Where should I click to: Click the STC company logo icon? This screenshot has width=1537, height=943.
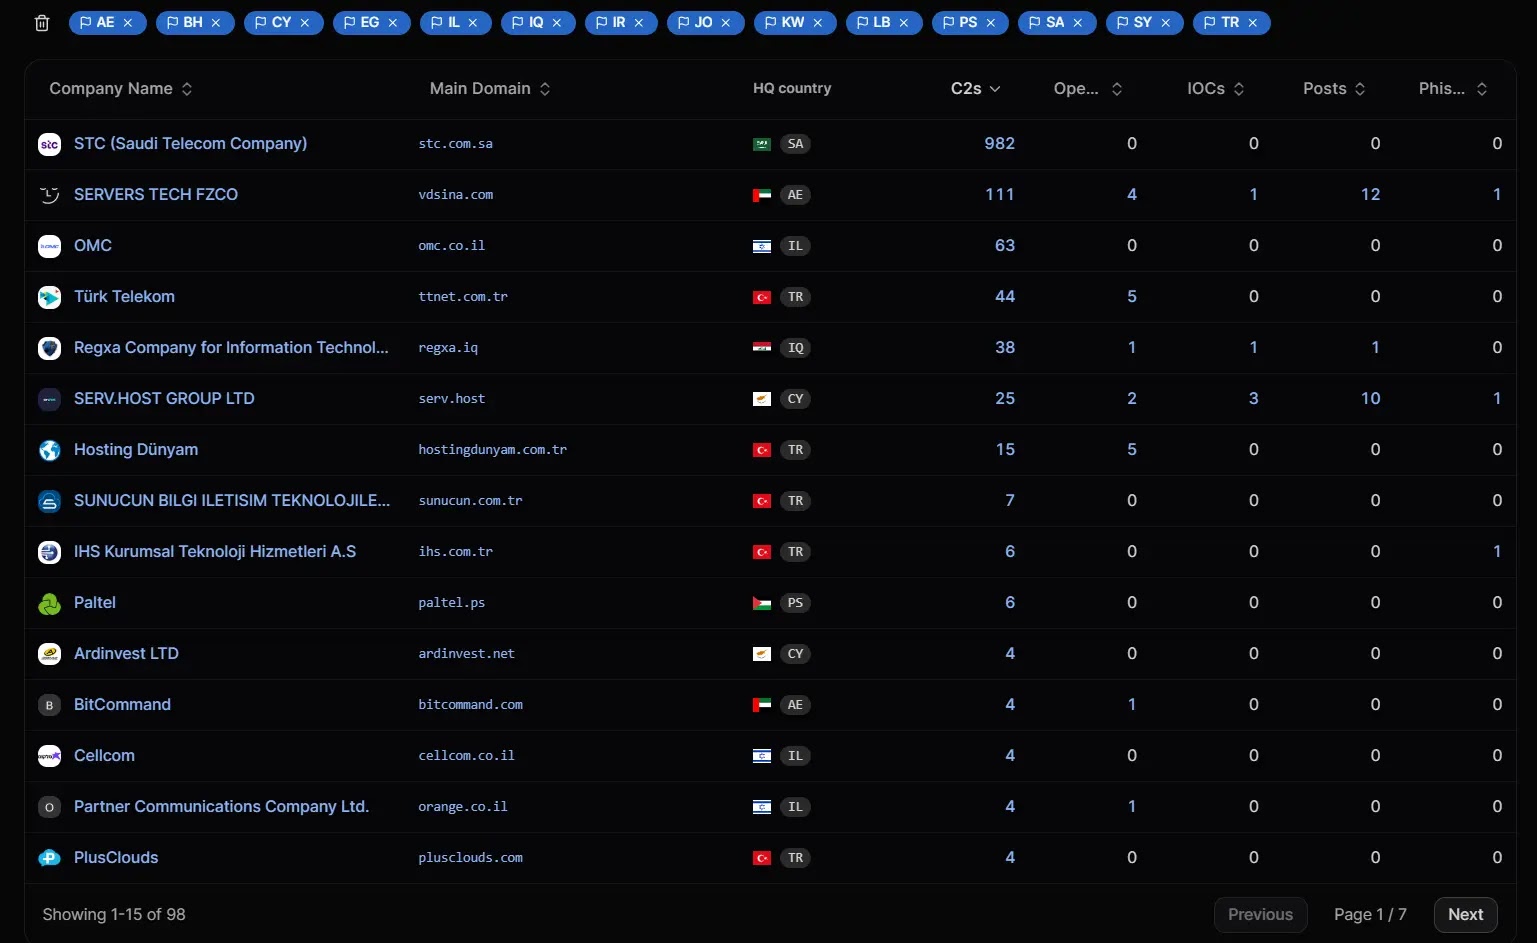tap(49, 144)
